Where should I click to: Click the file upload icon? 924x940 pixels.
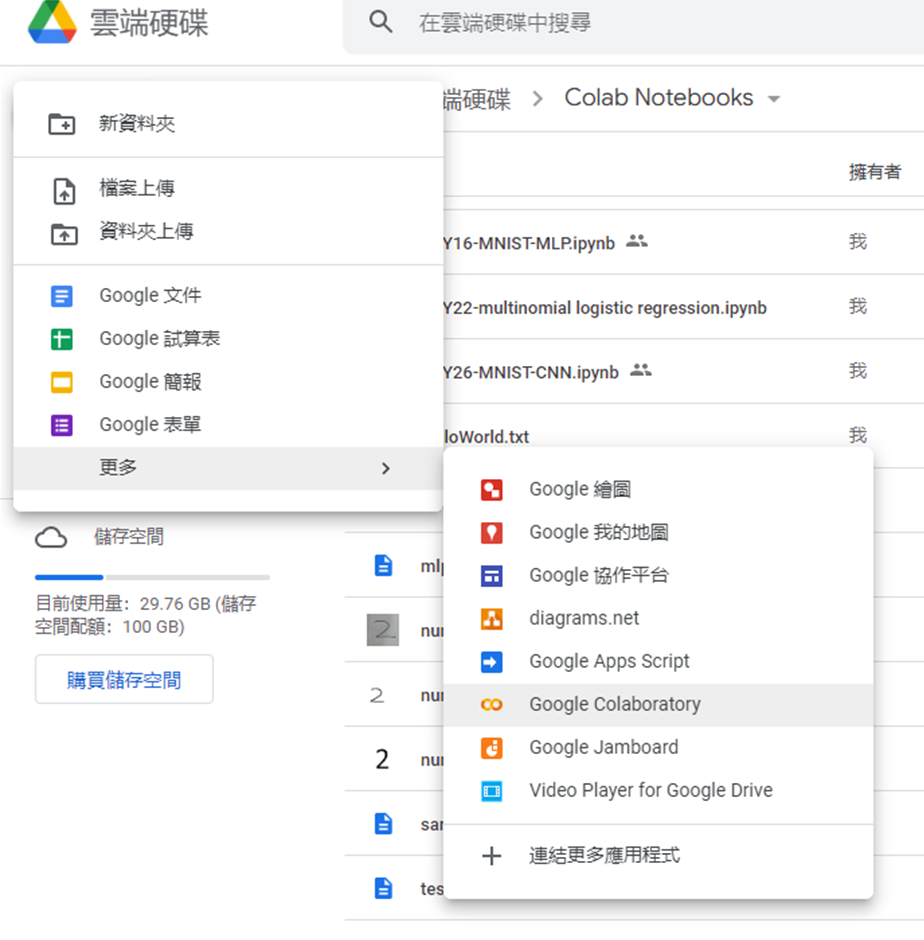[x=64, y=191]
